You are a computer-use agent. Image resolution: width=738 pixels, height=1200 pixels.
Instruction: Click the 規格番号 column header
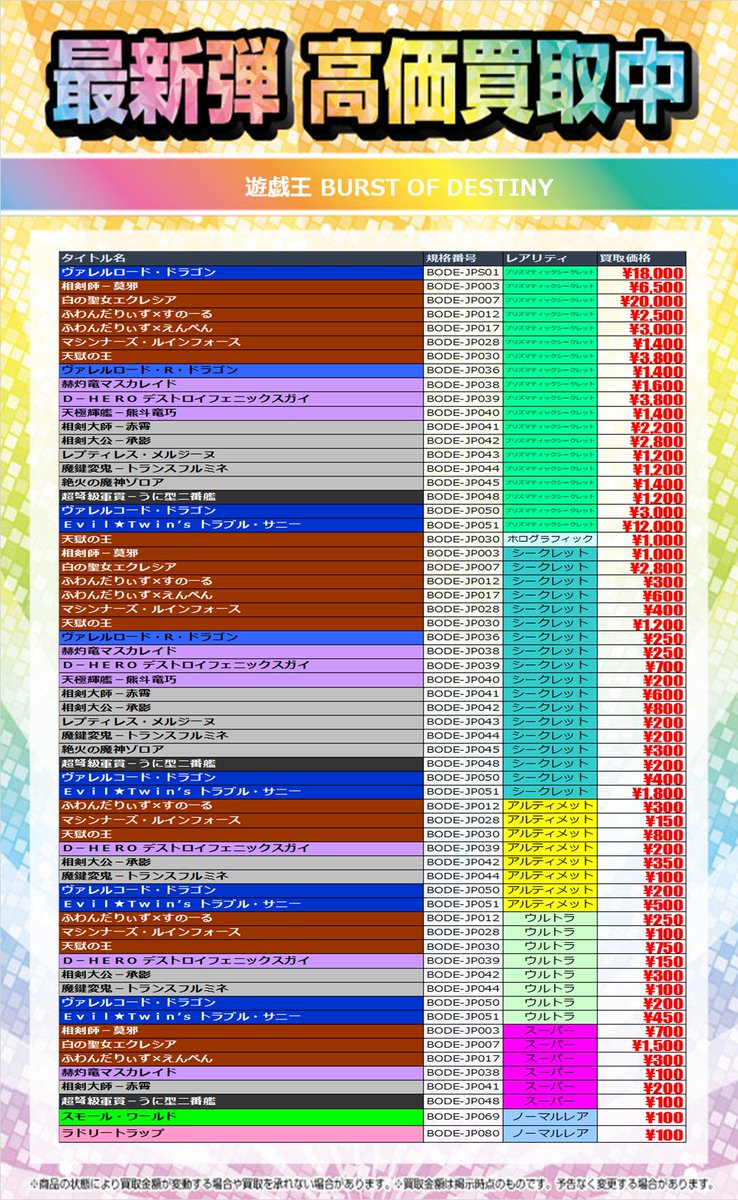click(x=463, y=258)
